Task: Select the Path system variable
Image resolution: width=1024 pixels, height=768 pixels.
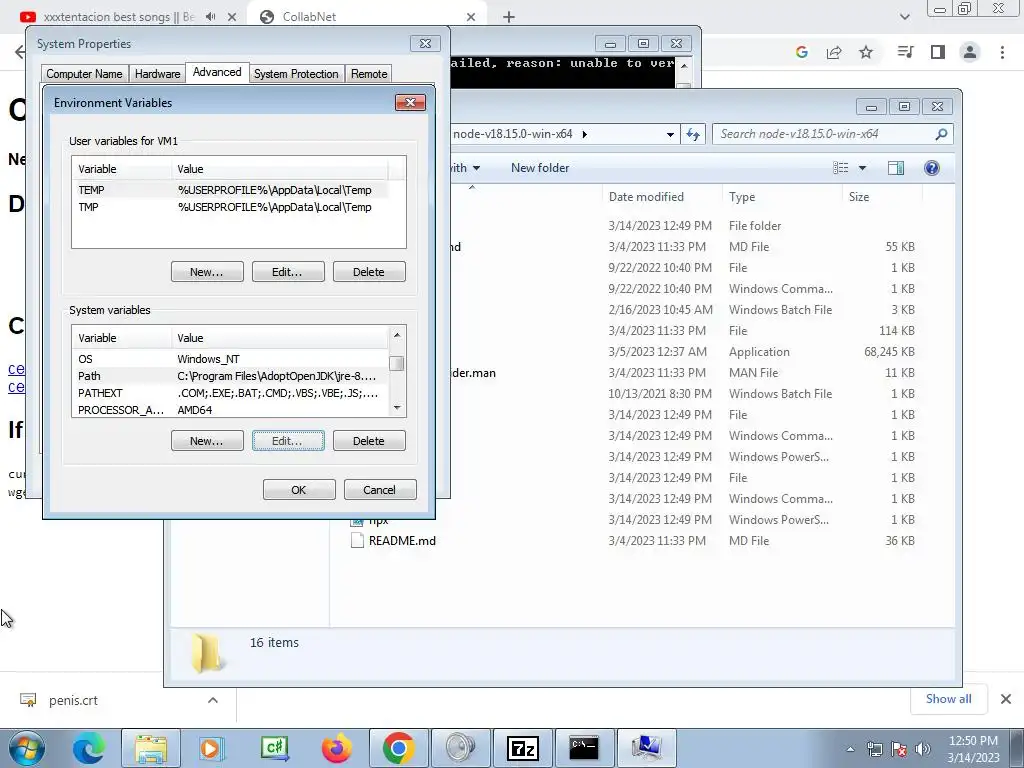Action: coord(231,376)
